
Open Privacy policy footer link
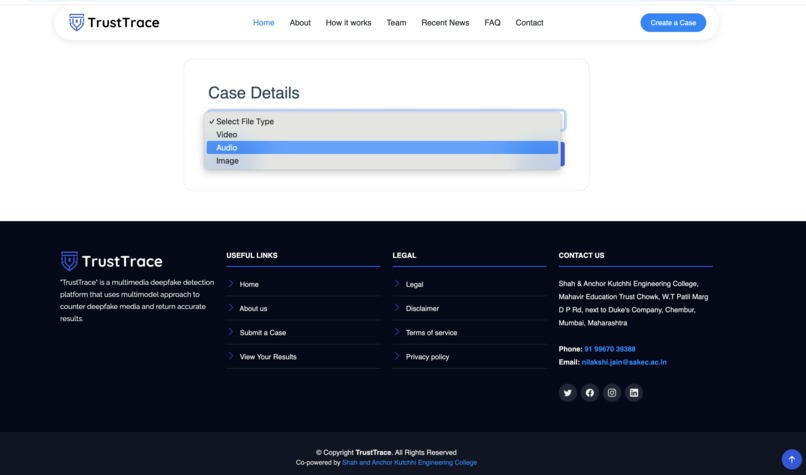coord(427,357)
